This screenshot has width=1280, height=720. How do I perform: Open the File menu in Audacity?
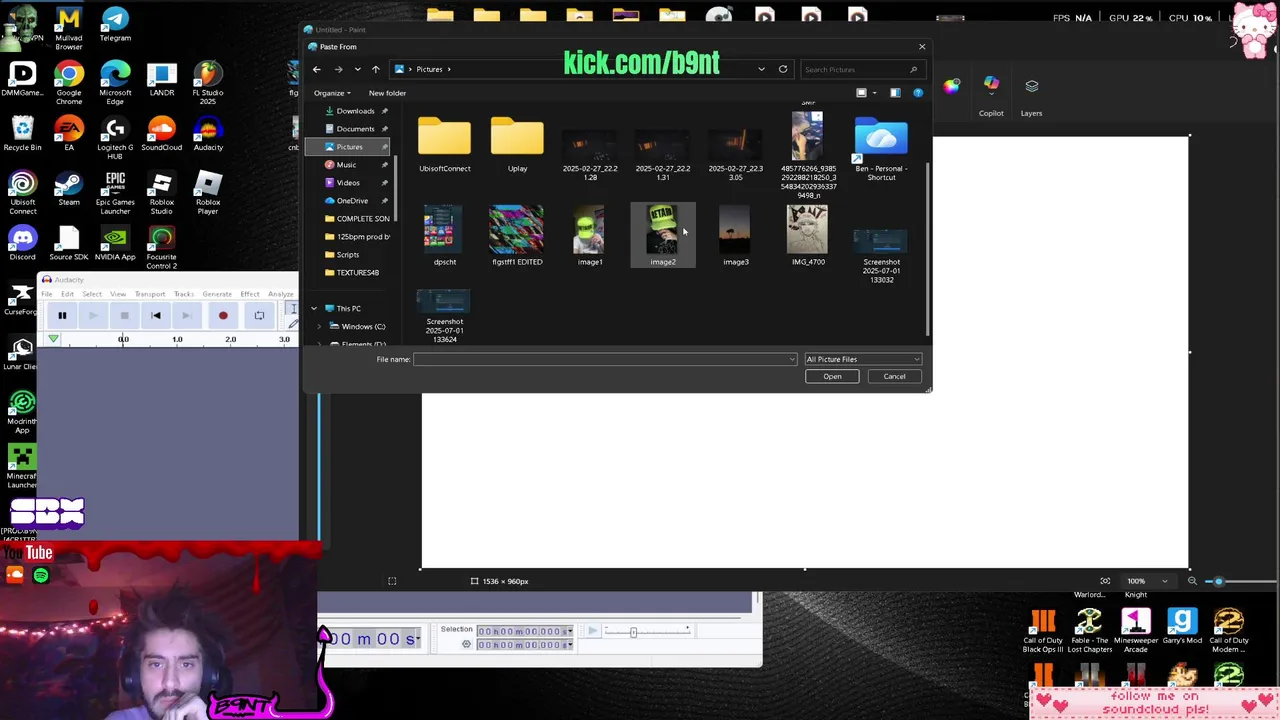[46, 294]
